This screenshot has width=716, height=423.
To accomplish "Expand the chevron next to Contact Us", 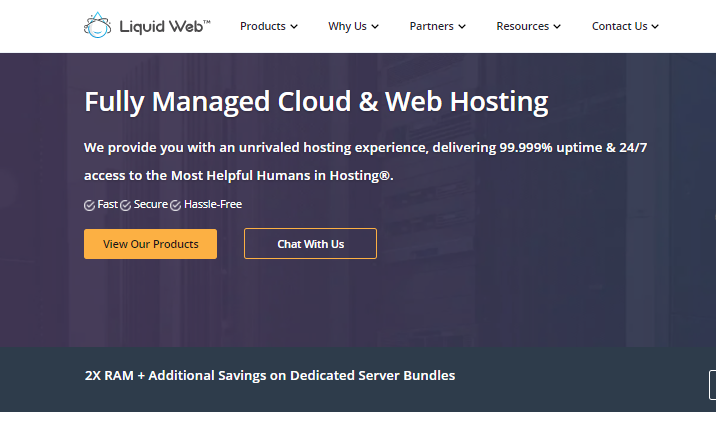I will click(x=655, y=27).
